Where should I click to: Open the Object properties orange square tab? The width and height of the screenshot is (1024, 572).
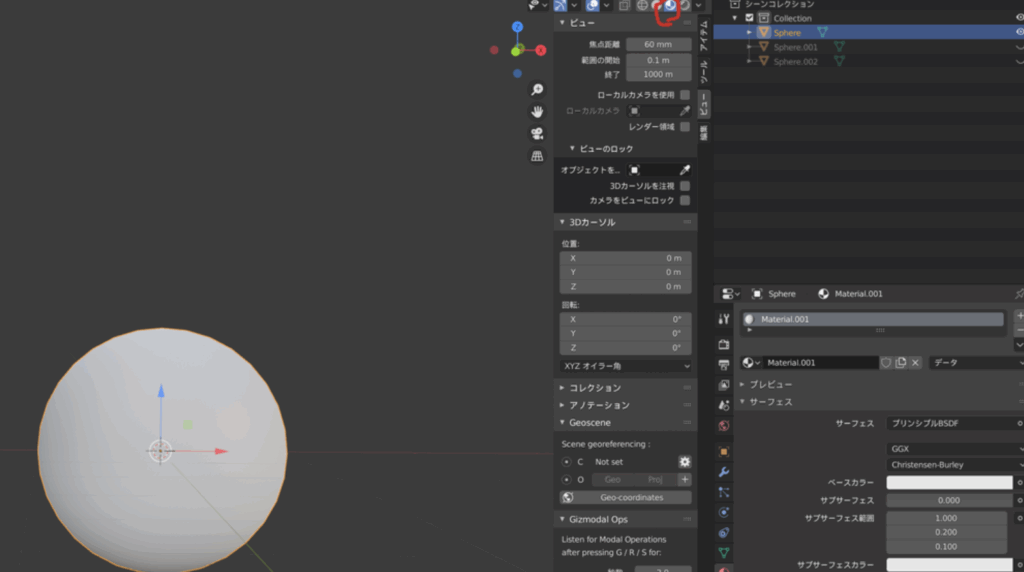click(724, 451)
